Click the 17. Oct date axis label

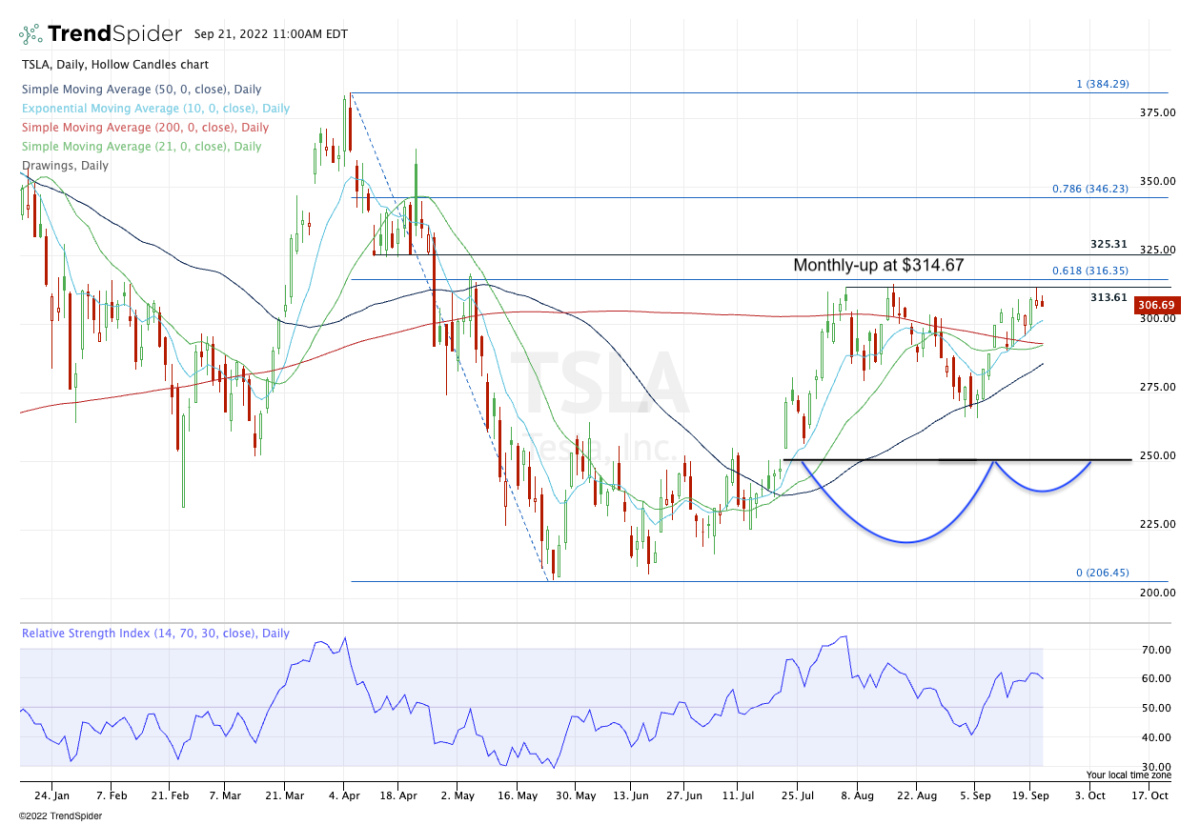pyautogui.click(x=1151, y=796)
